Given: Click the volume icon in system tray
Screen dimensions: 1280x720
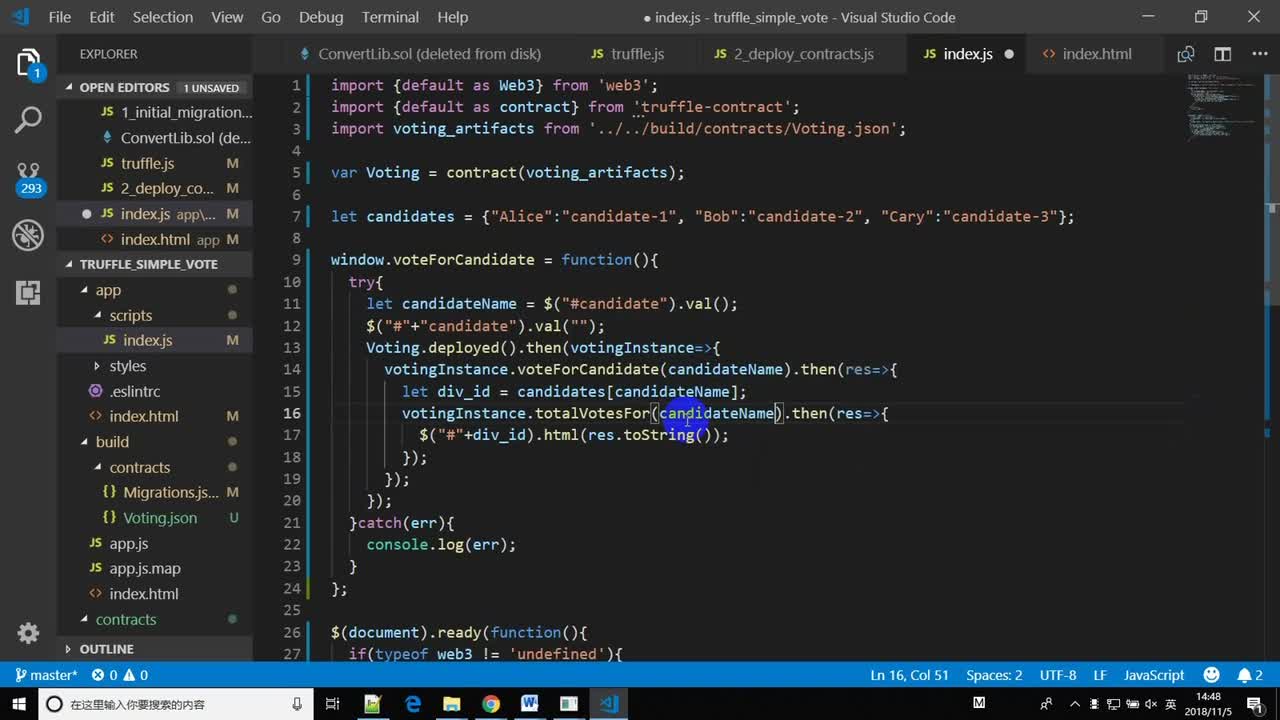Looking at the screenshot, I should point(1150,704).
